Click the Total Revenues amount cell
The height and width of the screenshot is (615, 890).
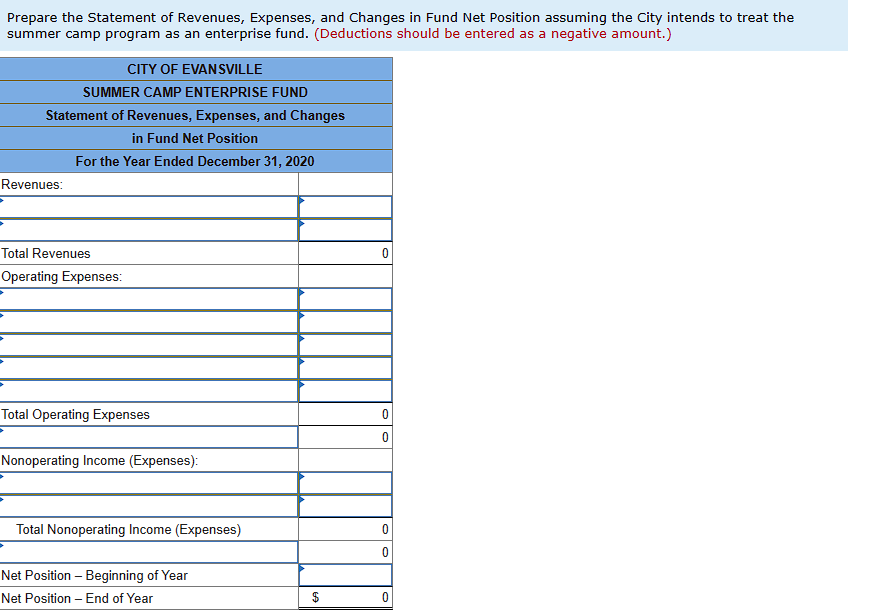point(345,253)
